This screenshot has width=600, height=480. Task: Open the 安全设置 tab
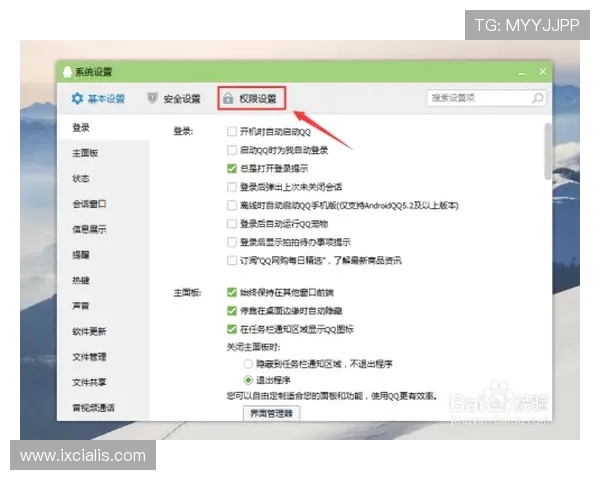coord(174,99)
